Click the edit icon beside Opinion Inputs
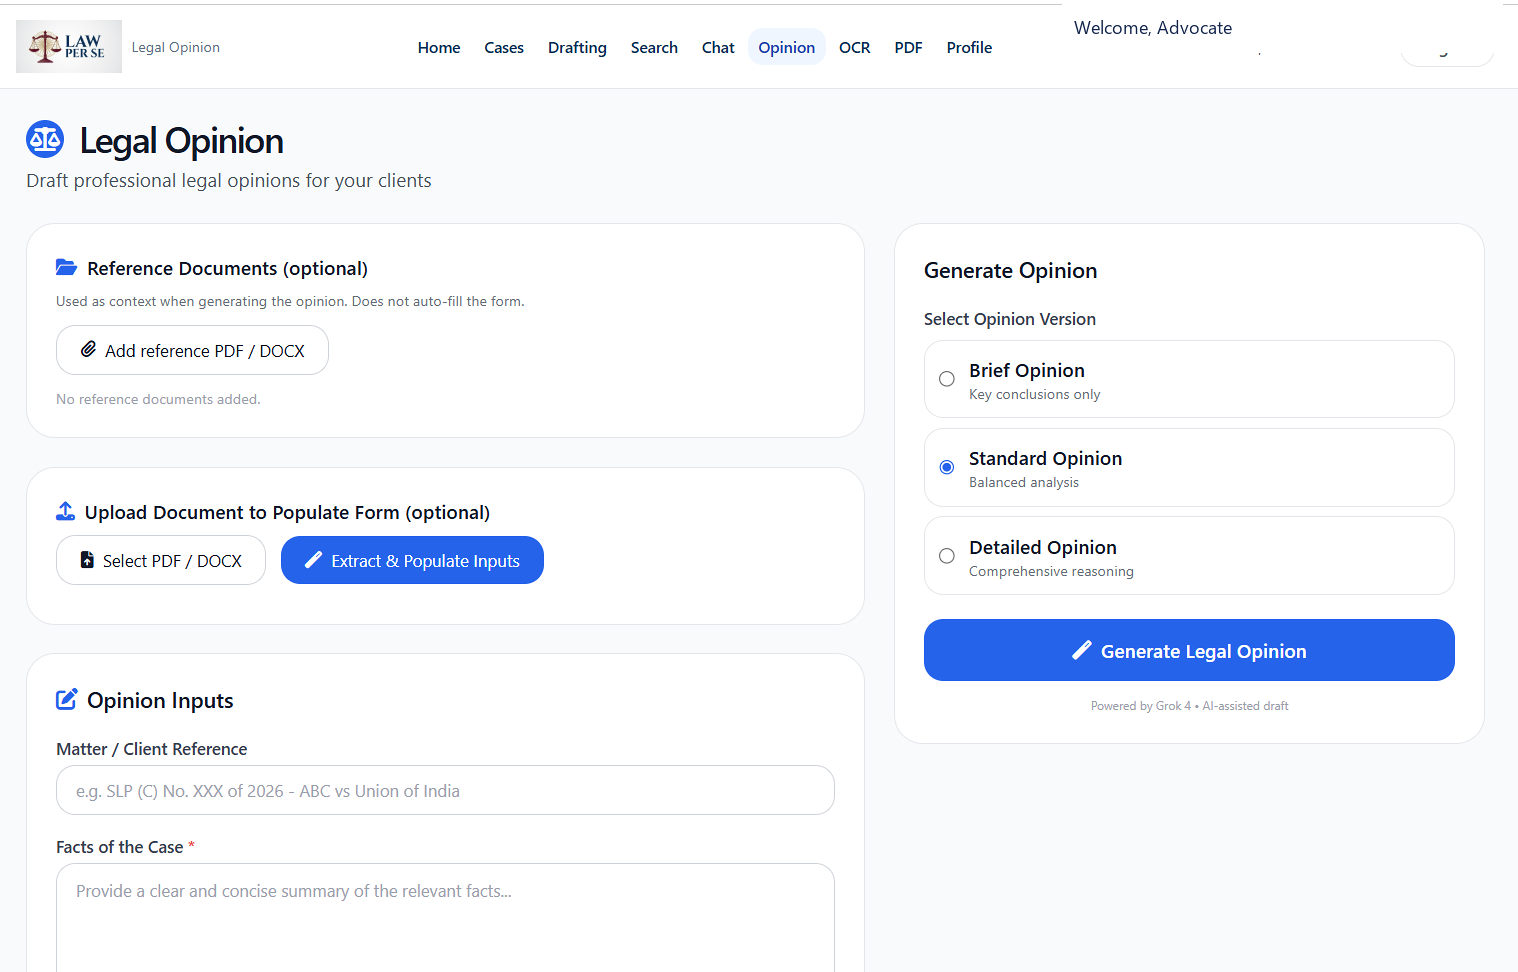 [x=67, y=699]
